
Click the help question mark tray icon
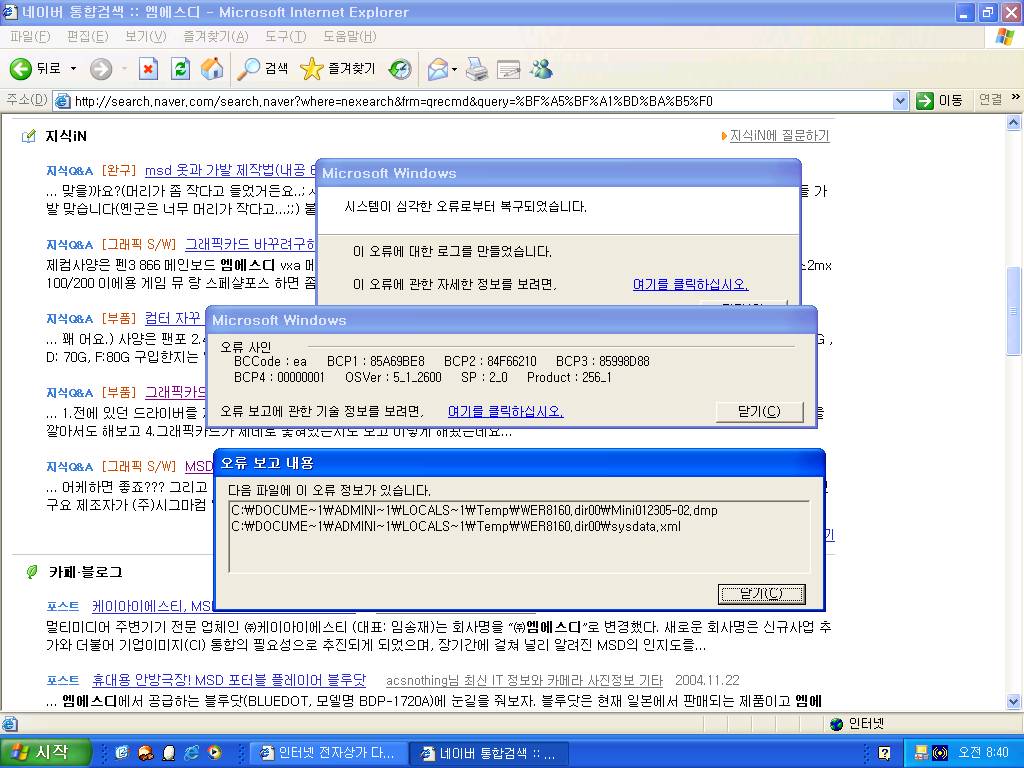coord(884,753)
